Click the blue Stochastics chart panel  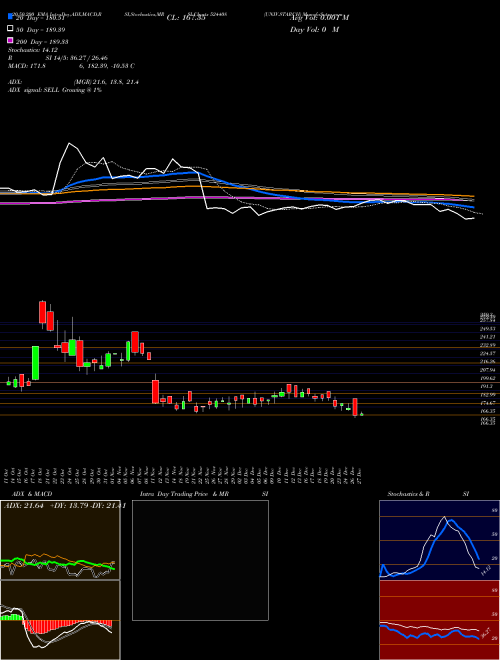[x=439, y=540]
